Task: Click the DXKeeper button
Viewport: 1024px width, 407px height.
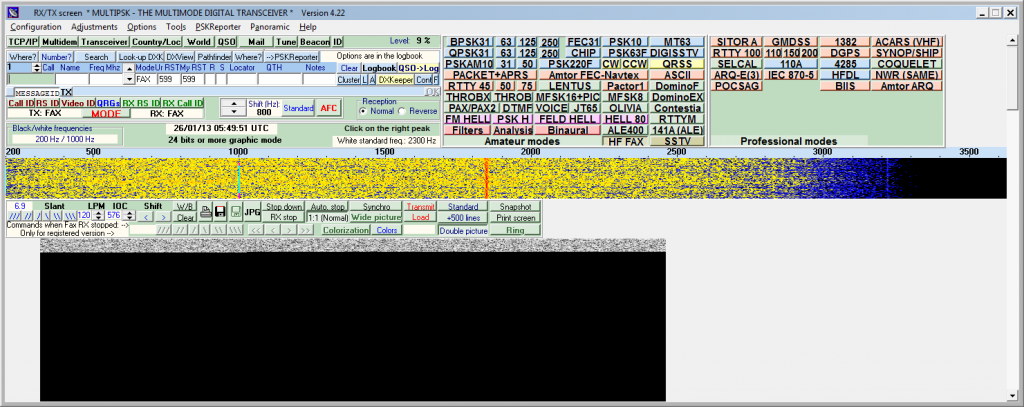Action: click(x=395, y=79)
